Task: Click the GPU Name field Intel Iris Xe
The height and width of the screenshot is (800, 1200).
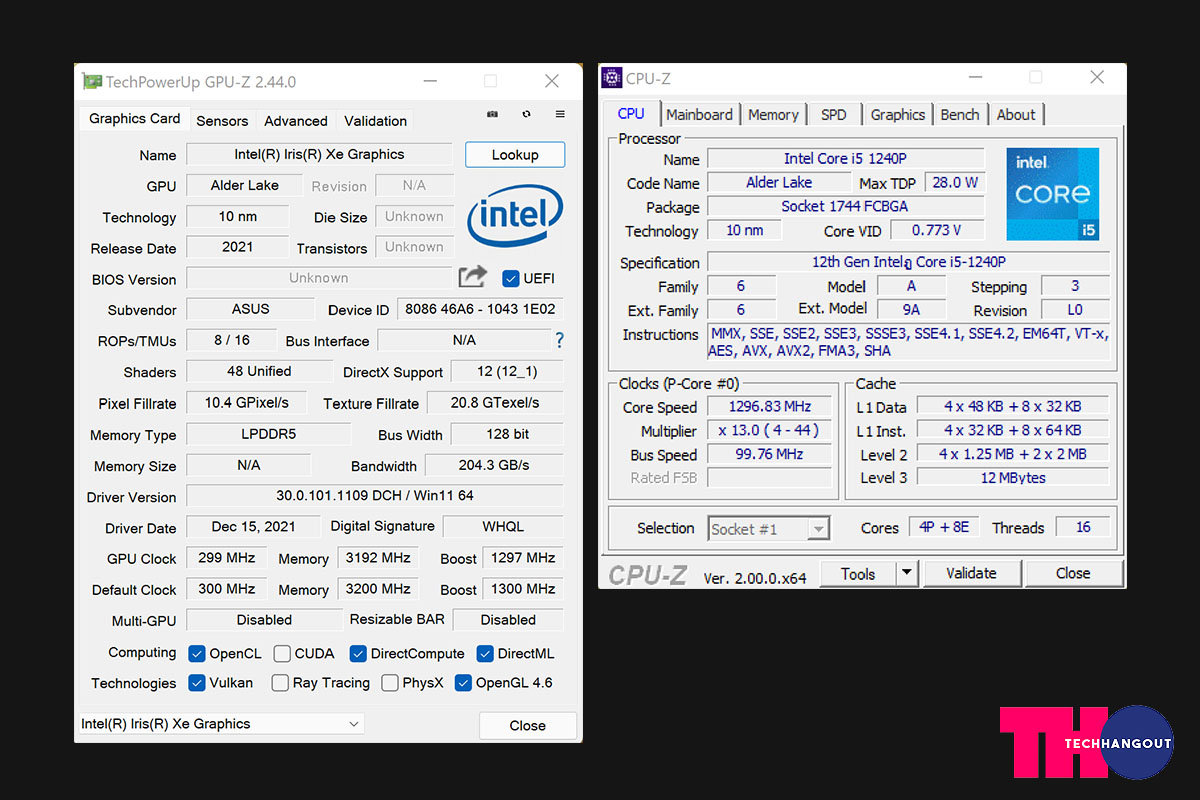Action: tap(320, 154)
